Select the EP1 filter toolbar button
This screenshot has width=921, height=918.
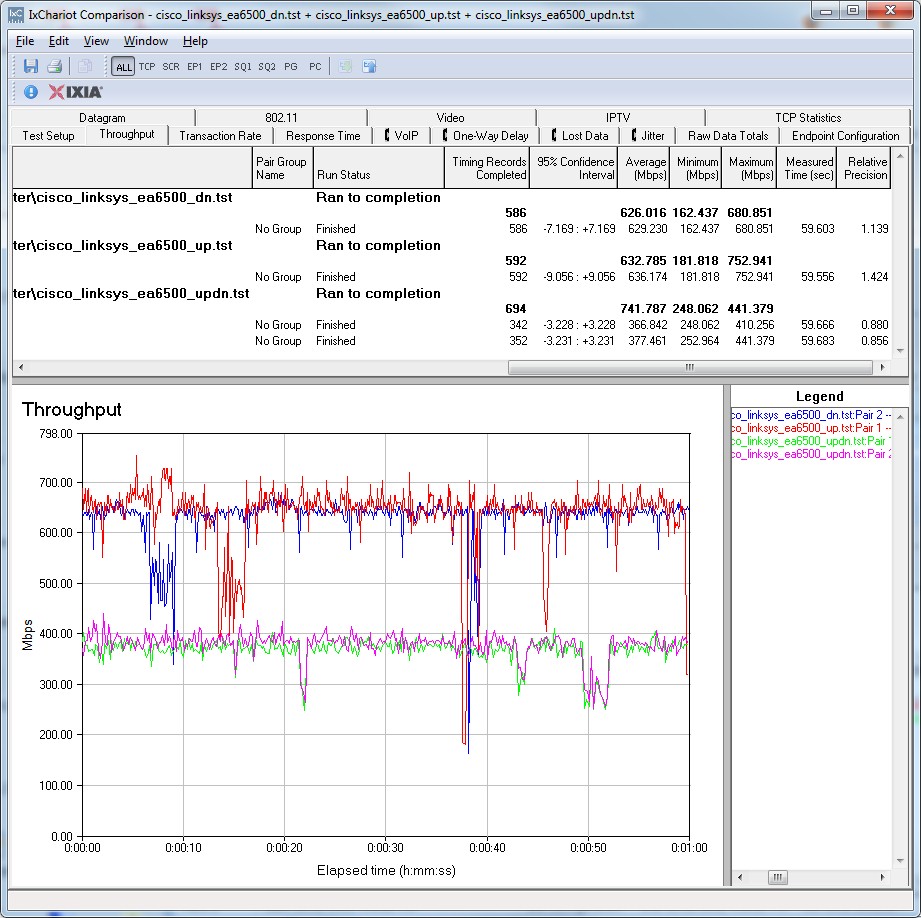[194, 66]
